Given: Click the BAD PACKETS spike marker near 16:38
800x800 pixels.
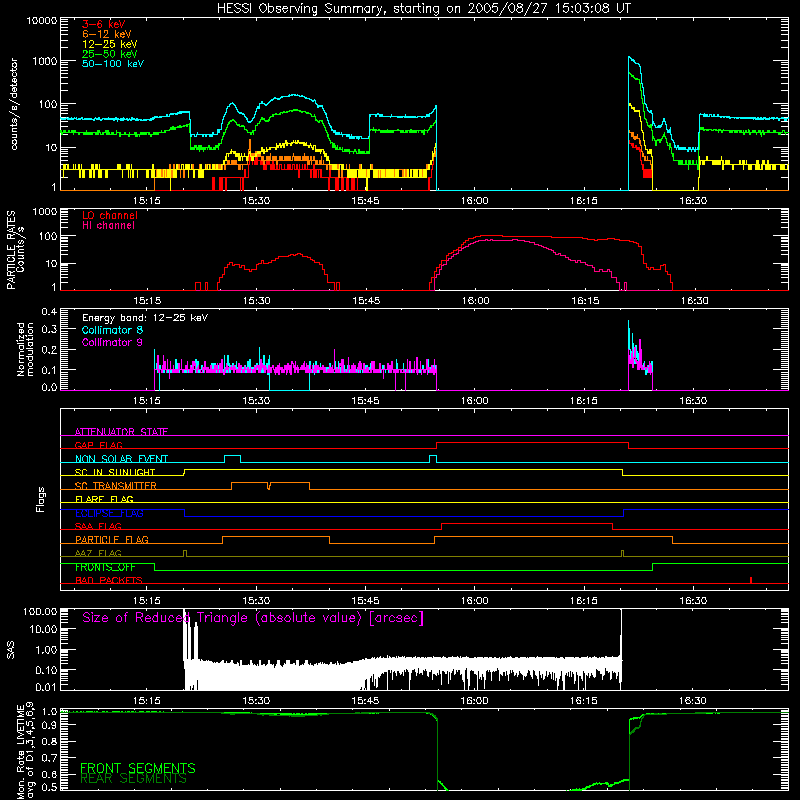Looking at the screenshot, I should [751, 580].
